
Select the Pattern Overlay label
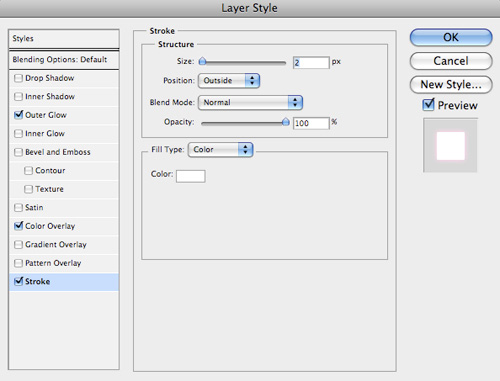pos(53,263)
